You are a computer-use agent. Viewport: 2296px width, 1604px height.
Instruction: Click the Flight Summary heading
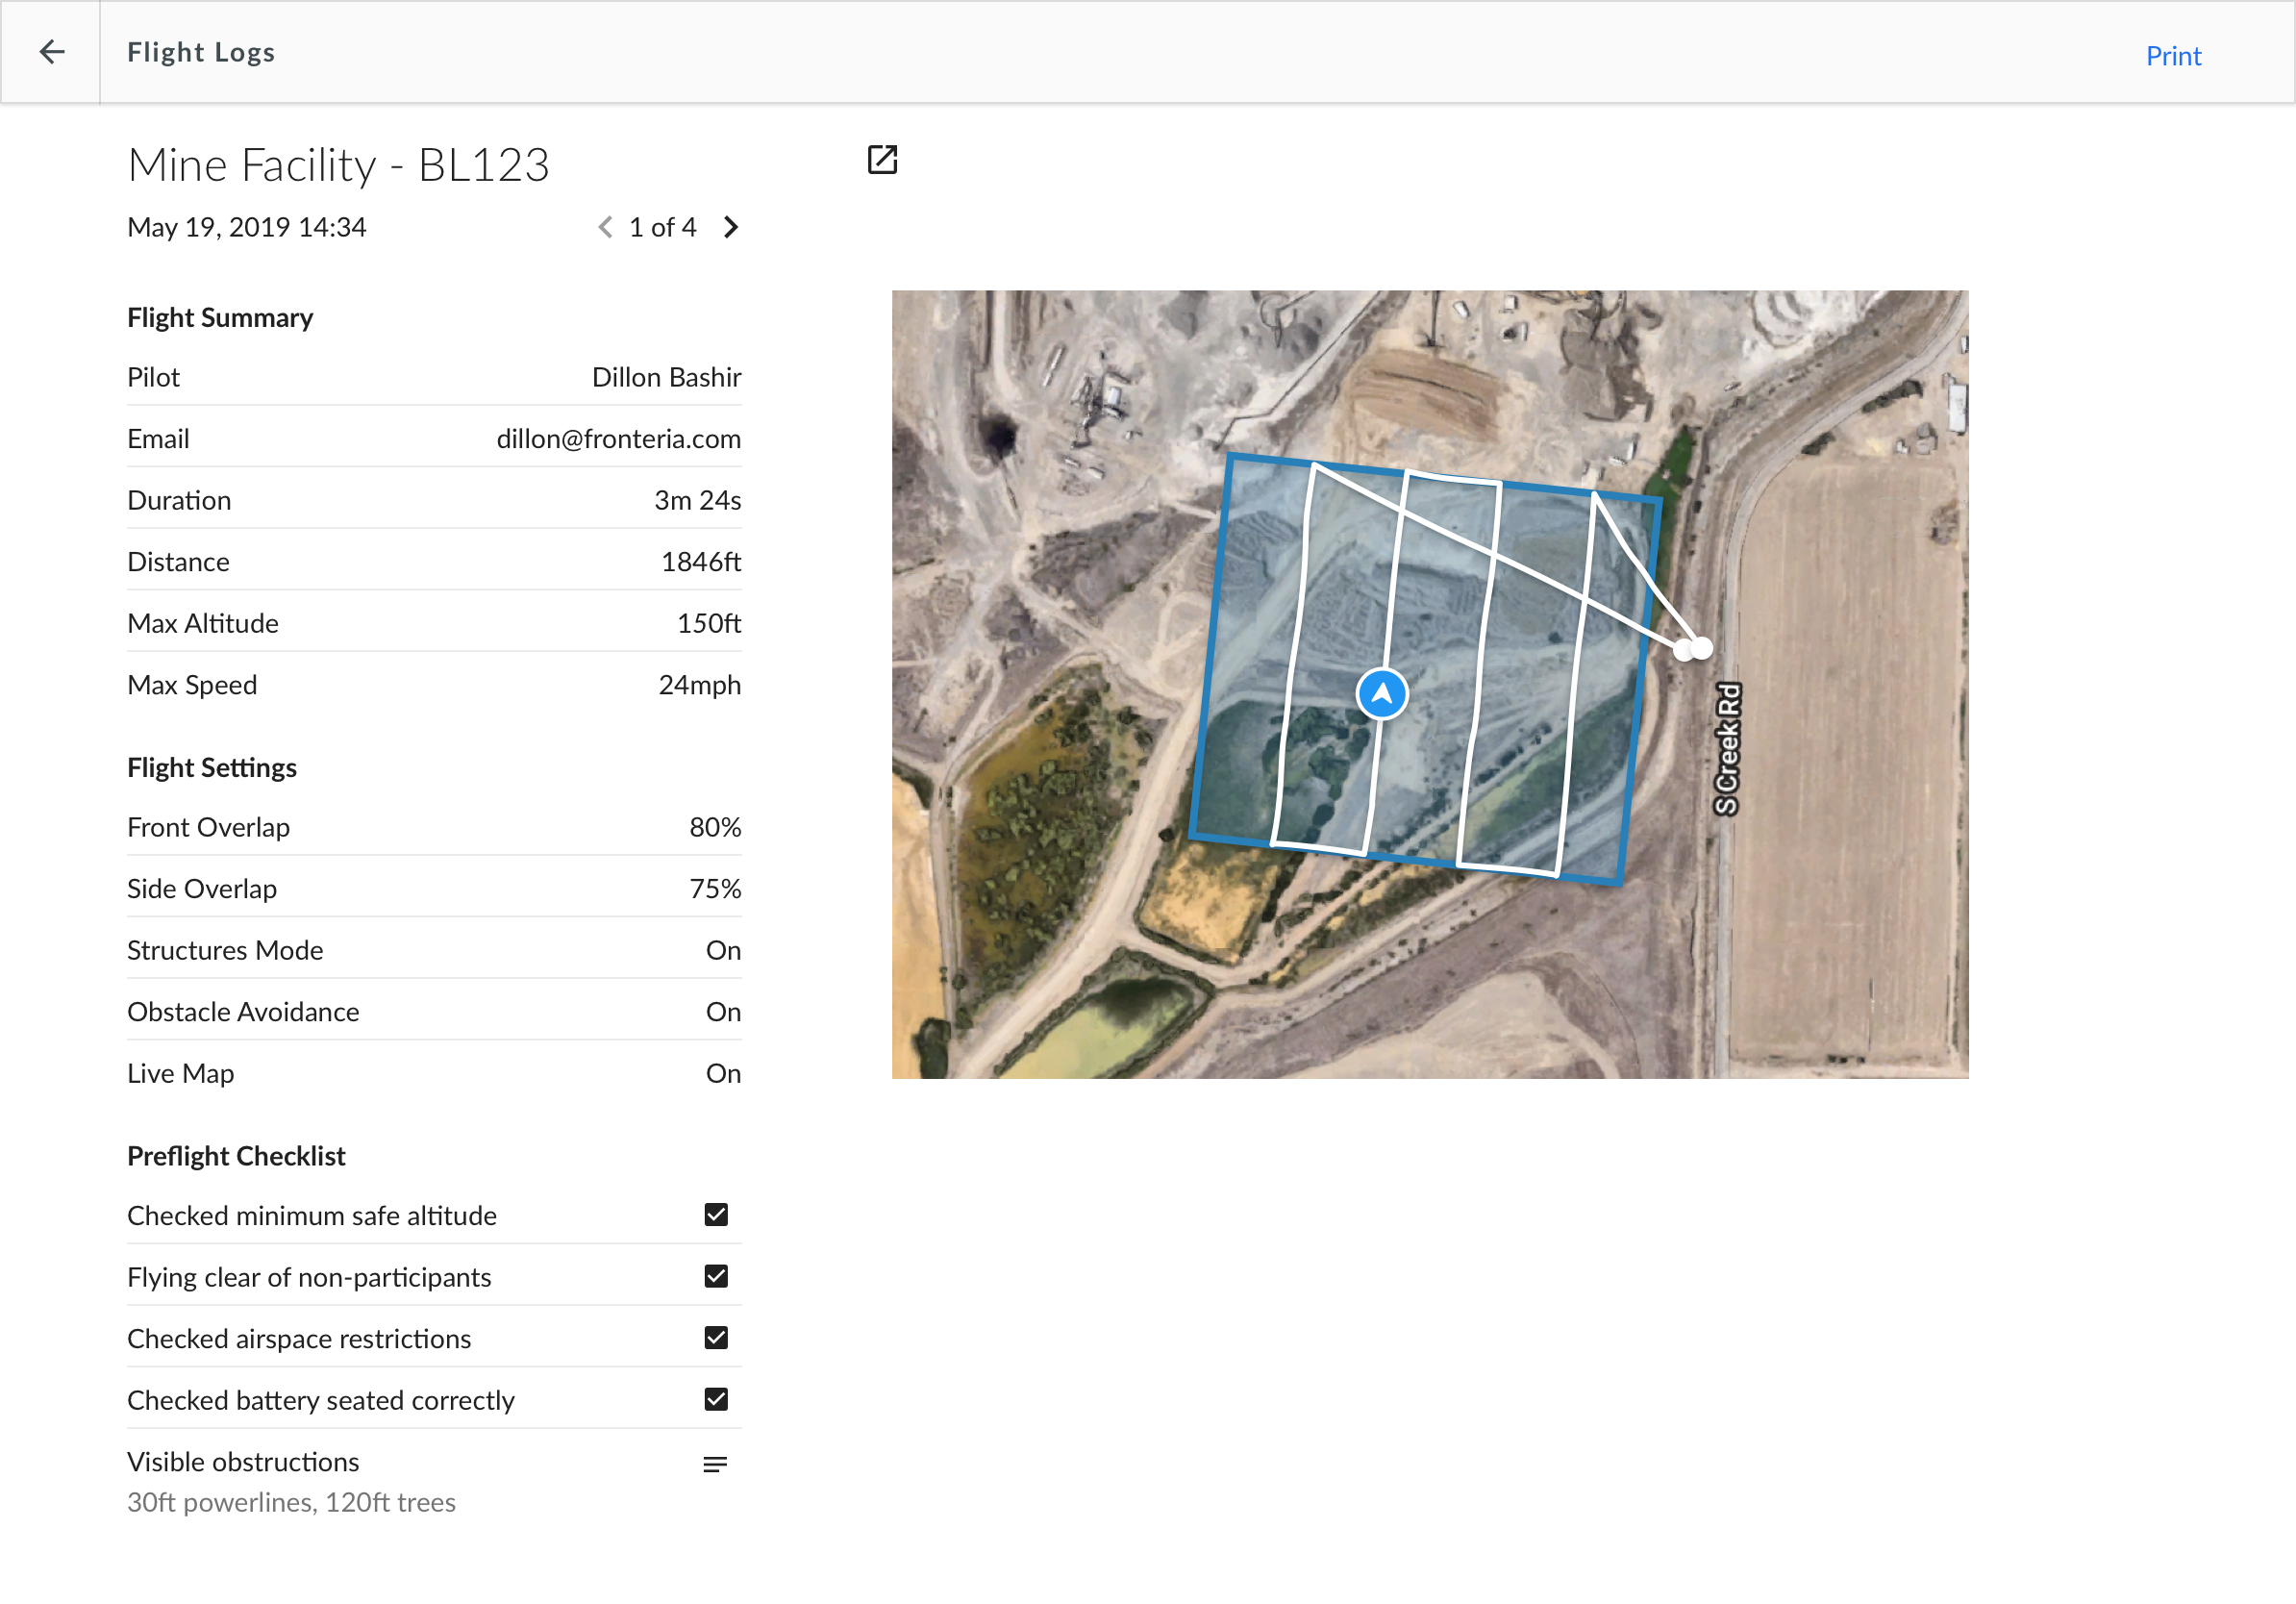tap(220, 317)
